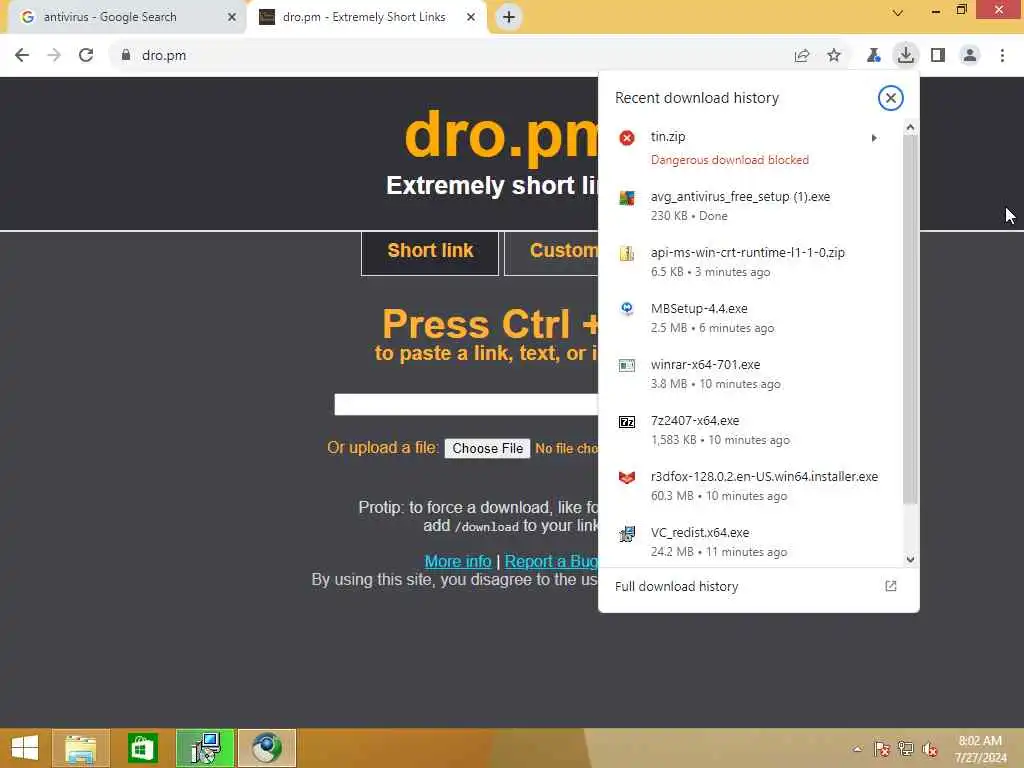Click the site lock icon in address bar
The image size is (1024, 768).
tap(126, 56)
